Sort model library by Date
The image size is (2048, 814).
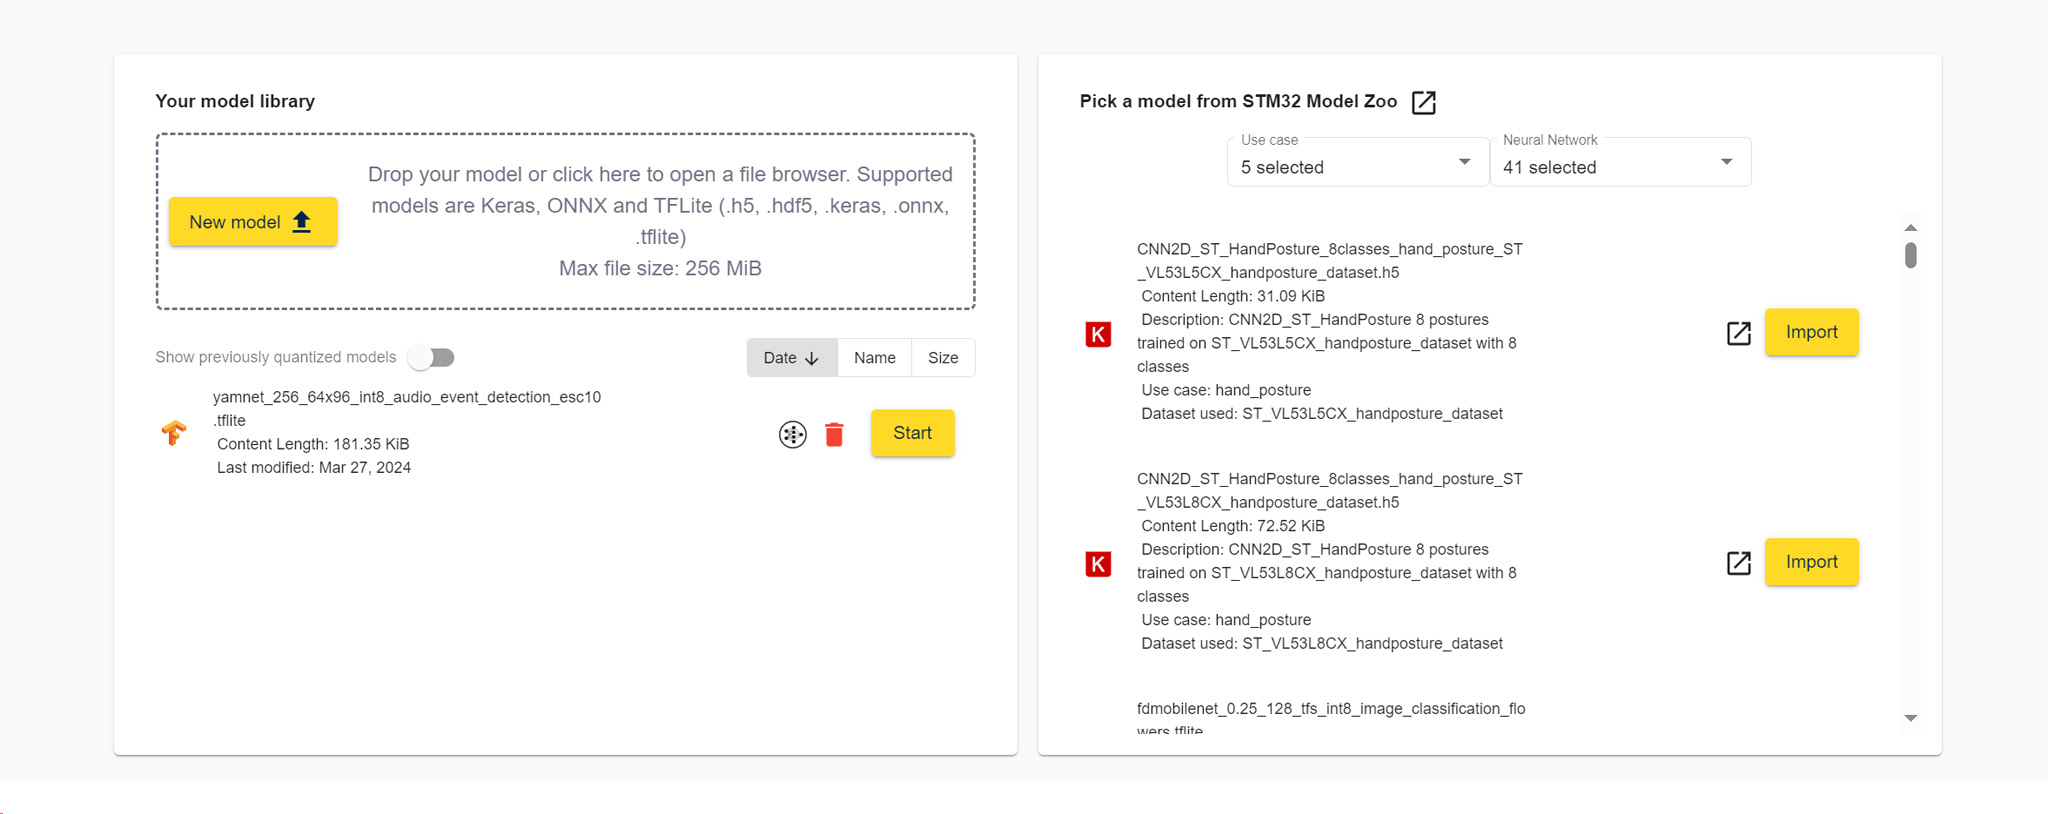(x=791, y=358)
